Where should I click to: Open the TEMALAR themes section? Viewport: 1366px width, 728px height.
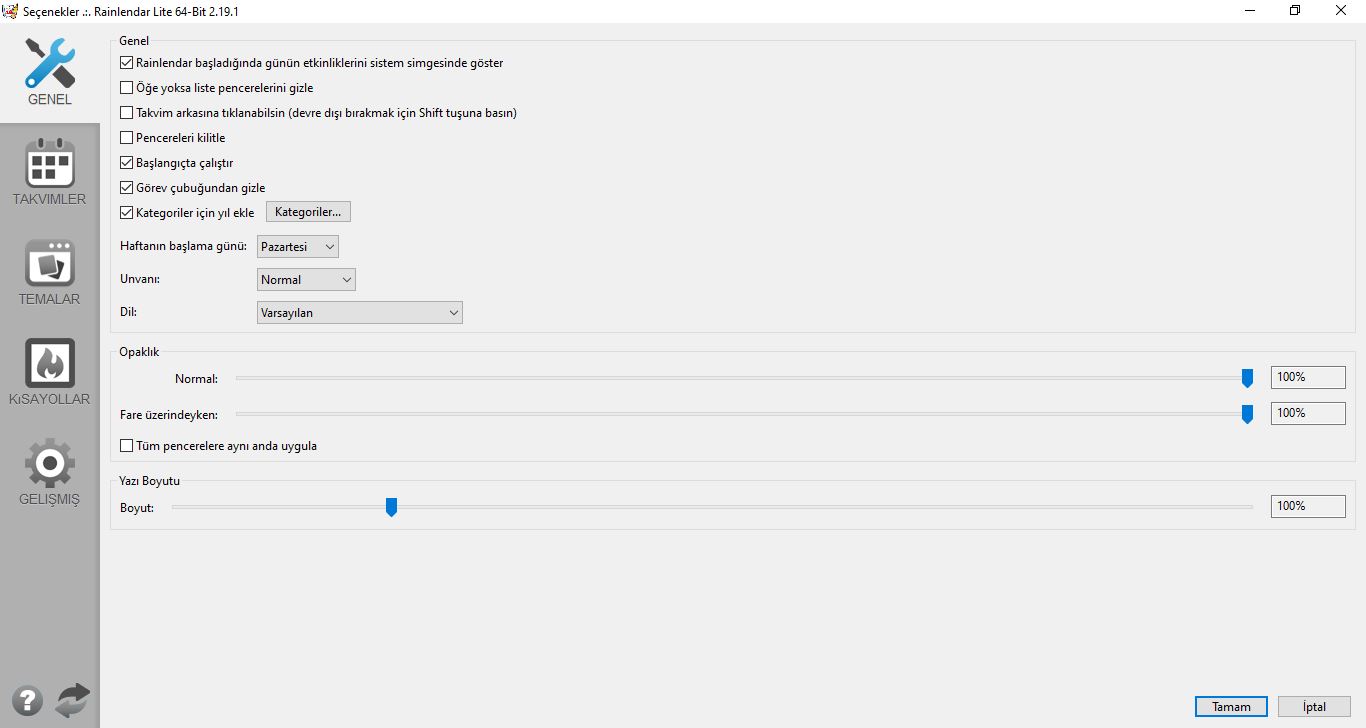coord(50,272)
